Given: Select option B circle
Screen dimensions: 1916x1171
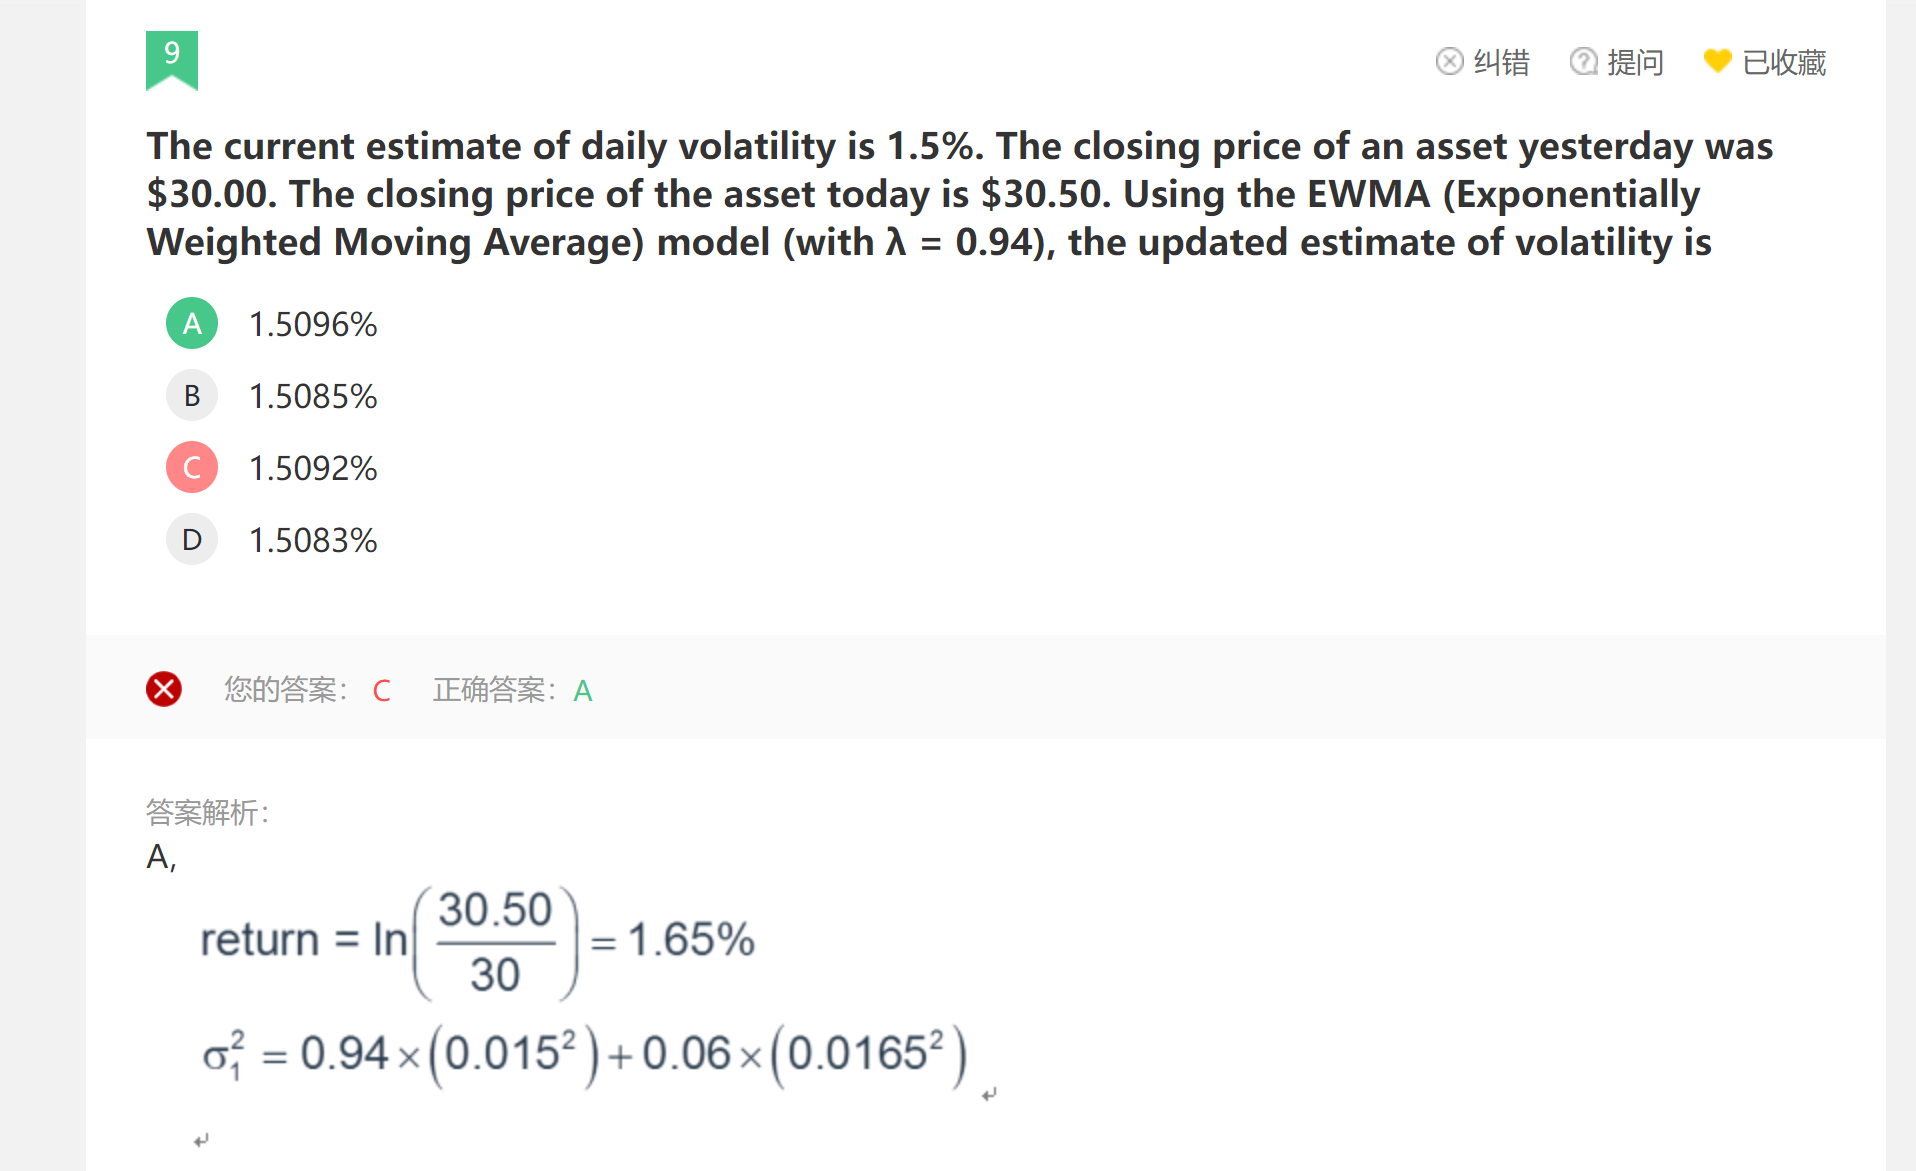Looking at the screenshot, I should pos(192,396).
